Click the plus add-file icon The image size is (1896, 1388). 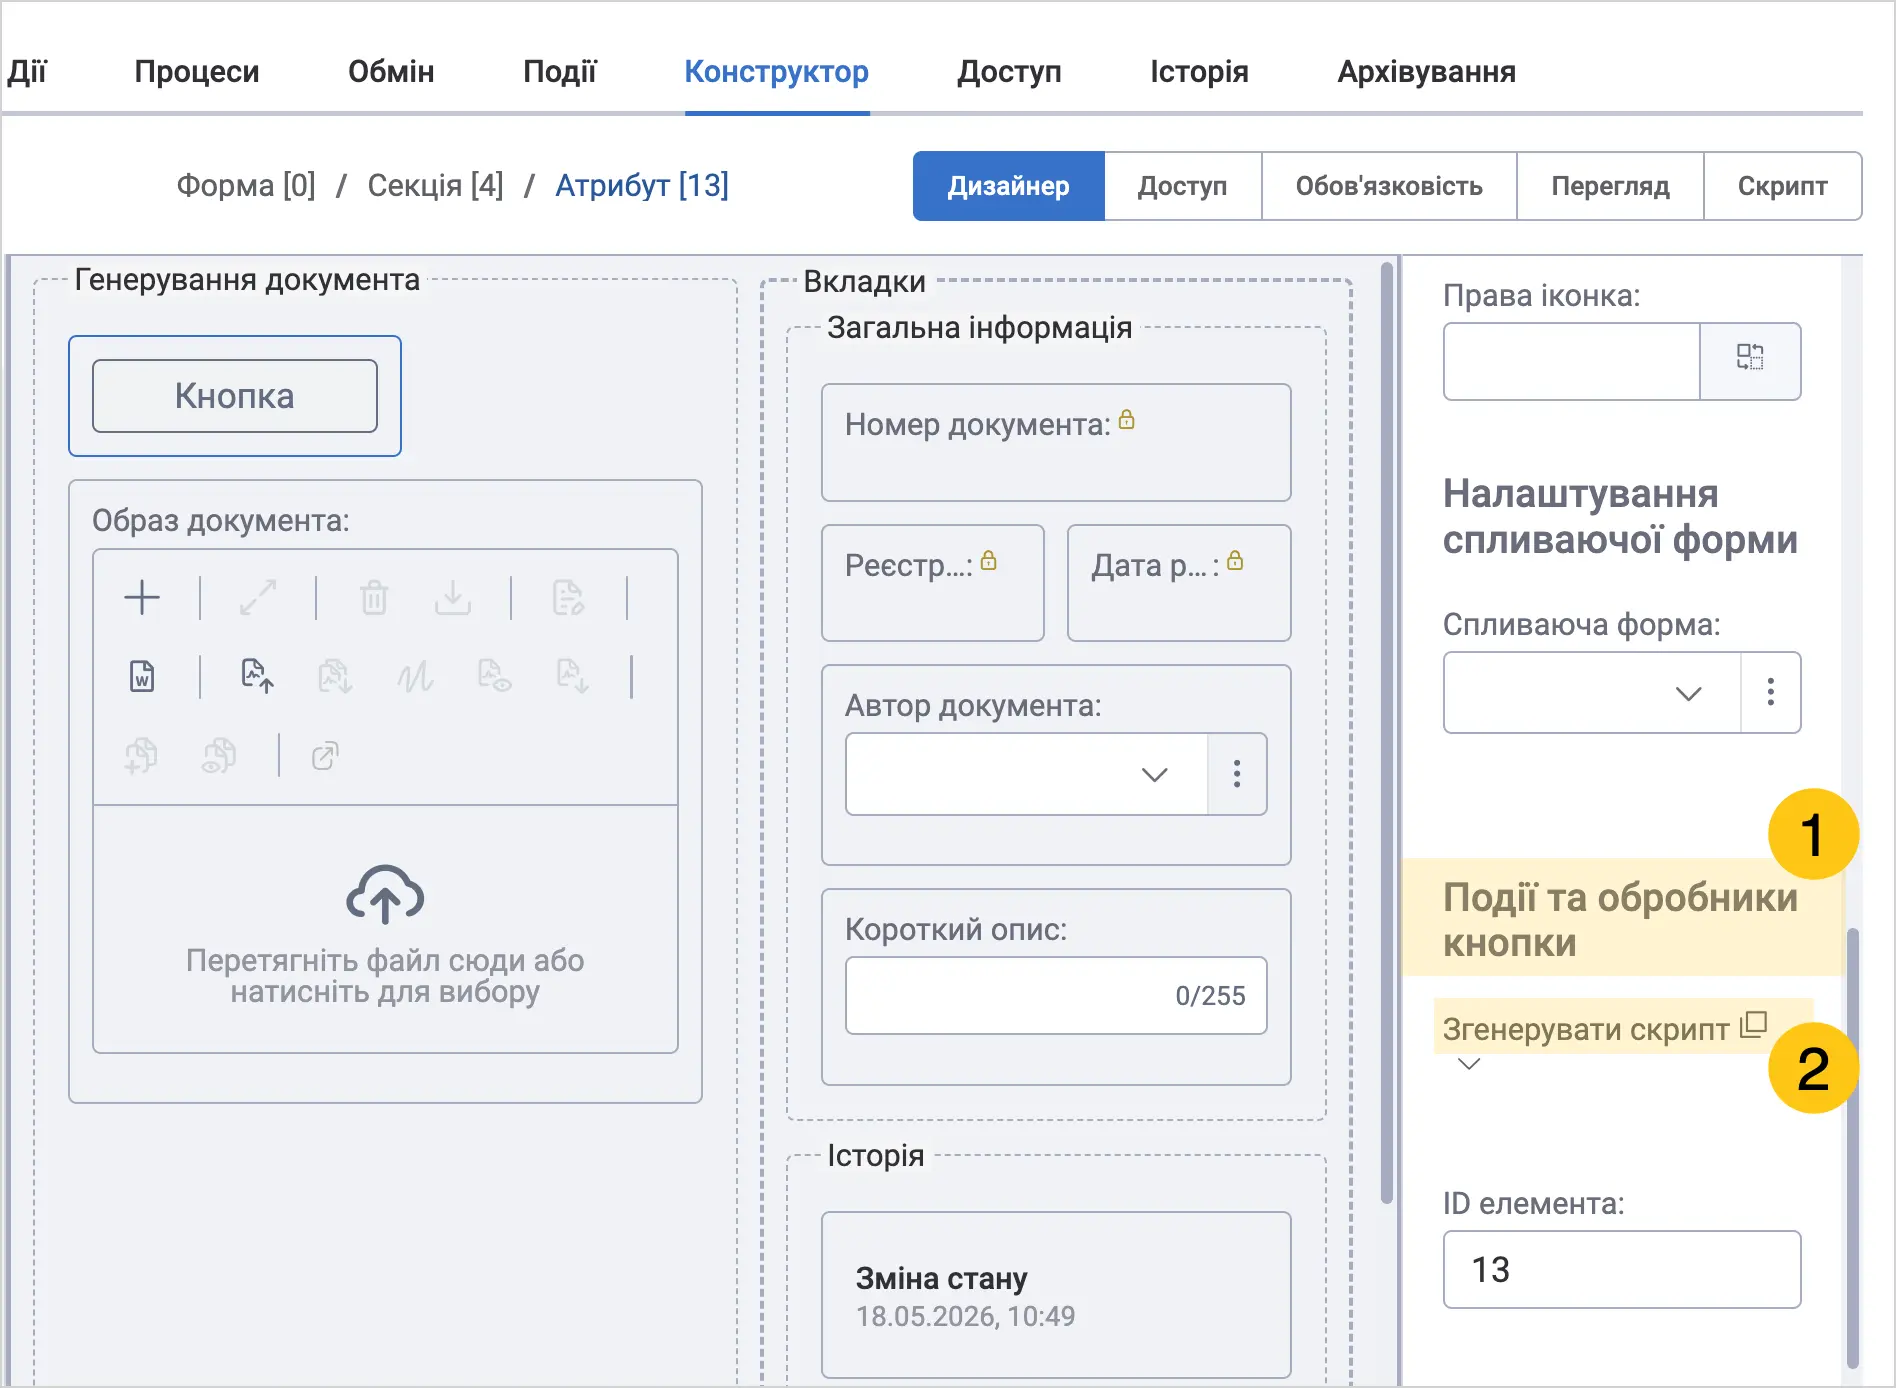(x=142, y=598)
